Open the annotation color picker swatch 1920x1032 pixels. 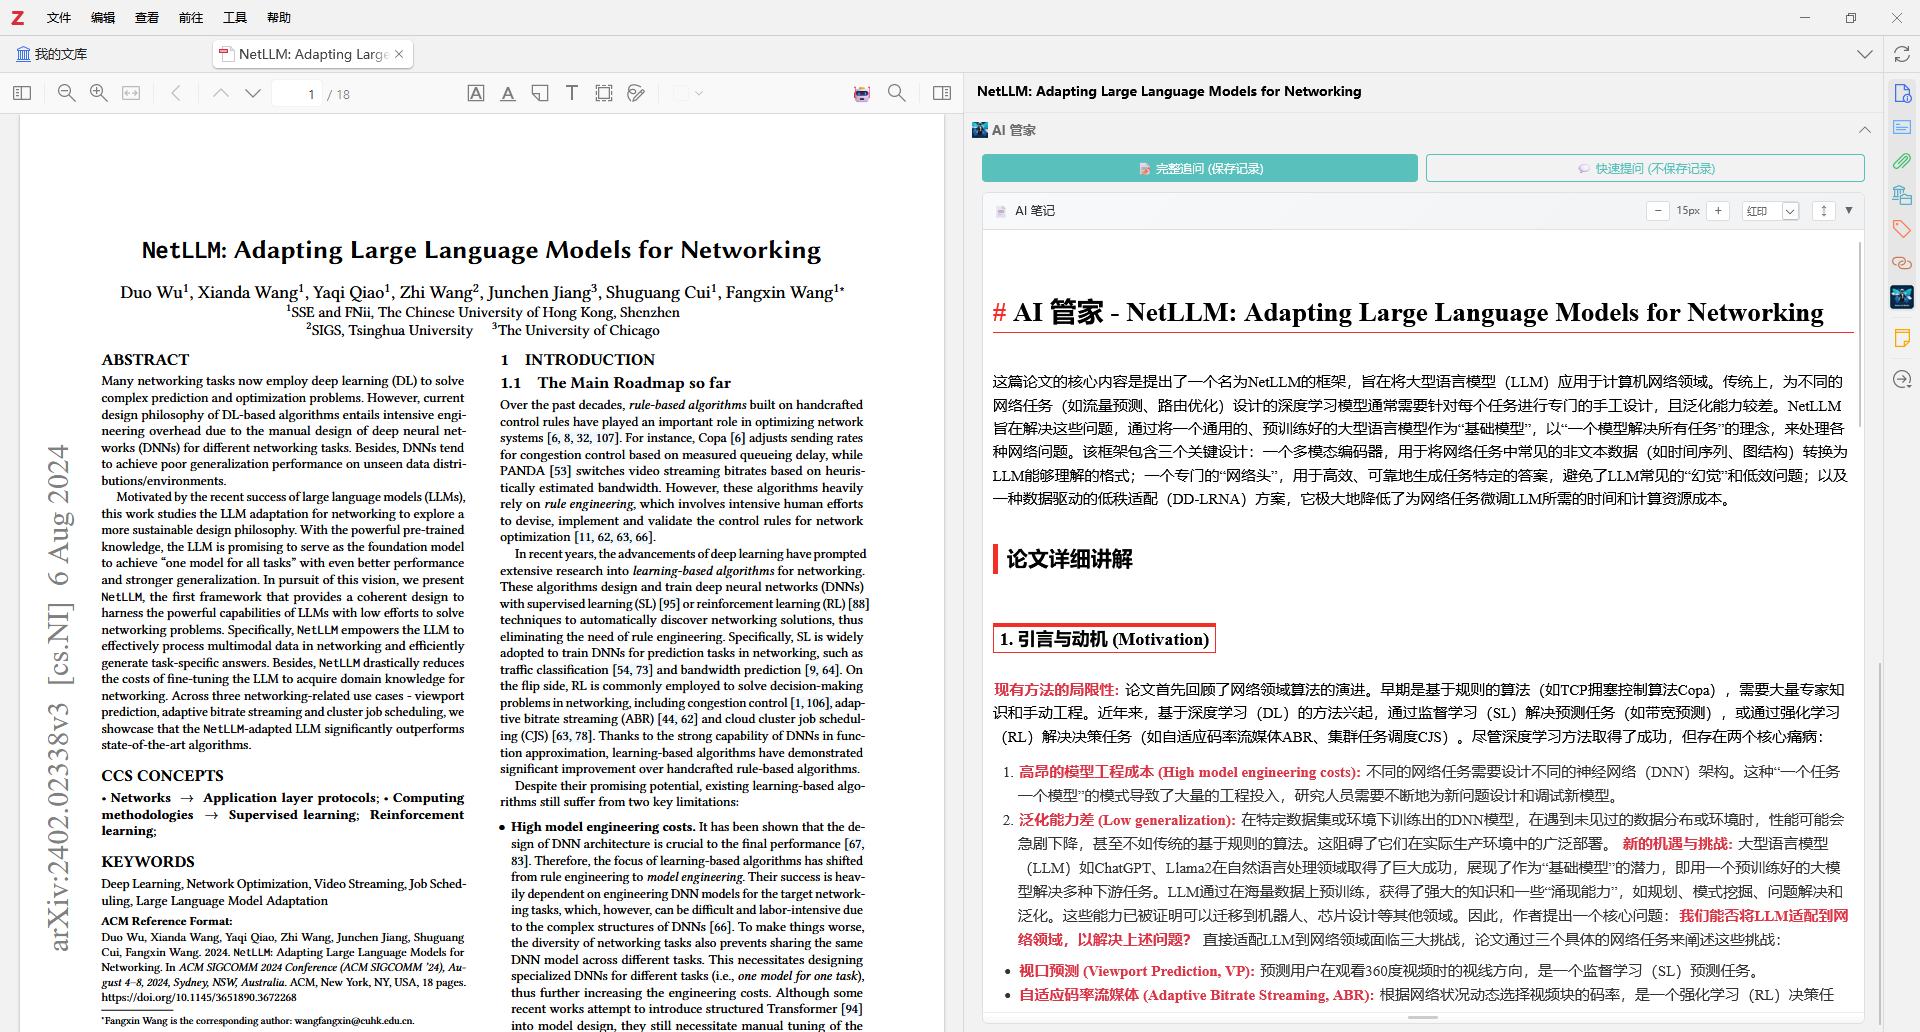coord(682,93)
